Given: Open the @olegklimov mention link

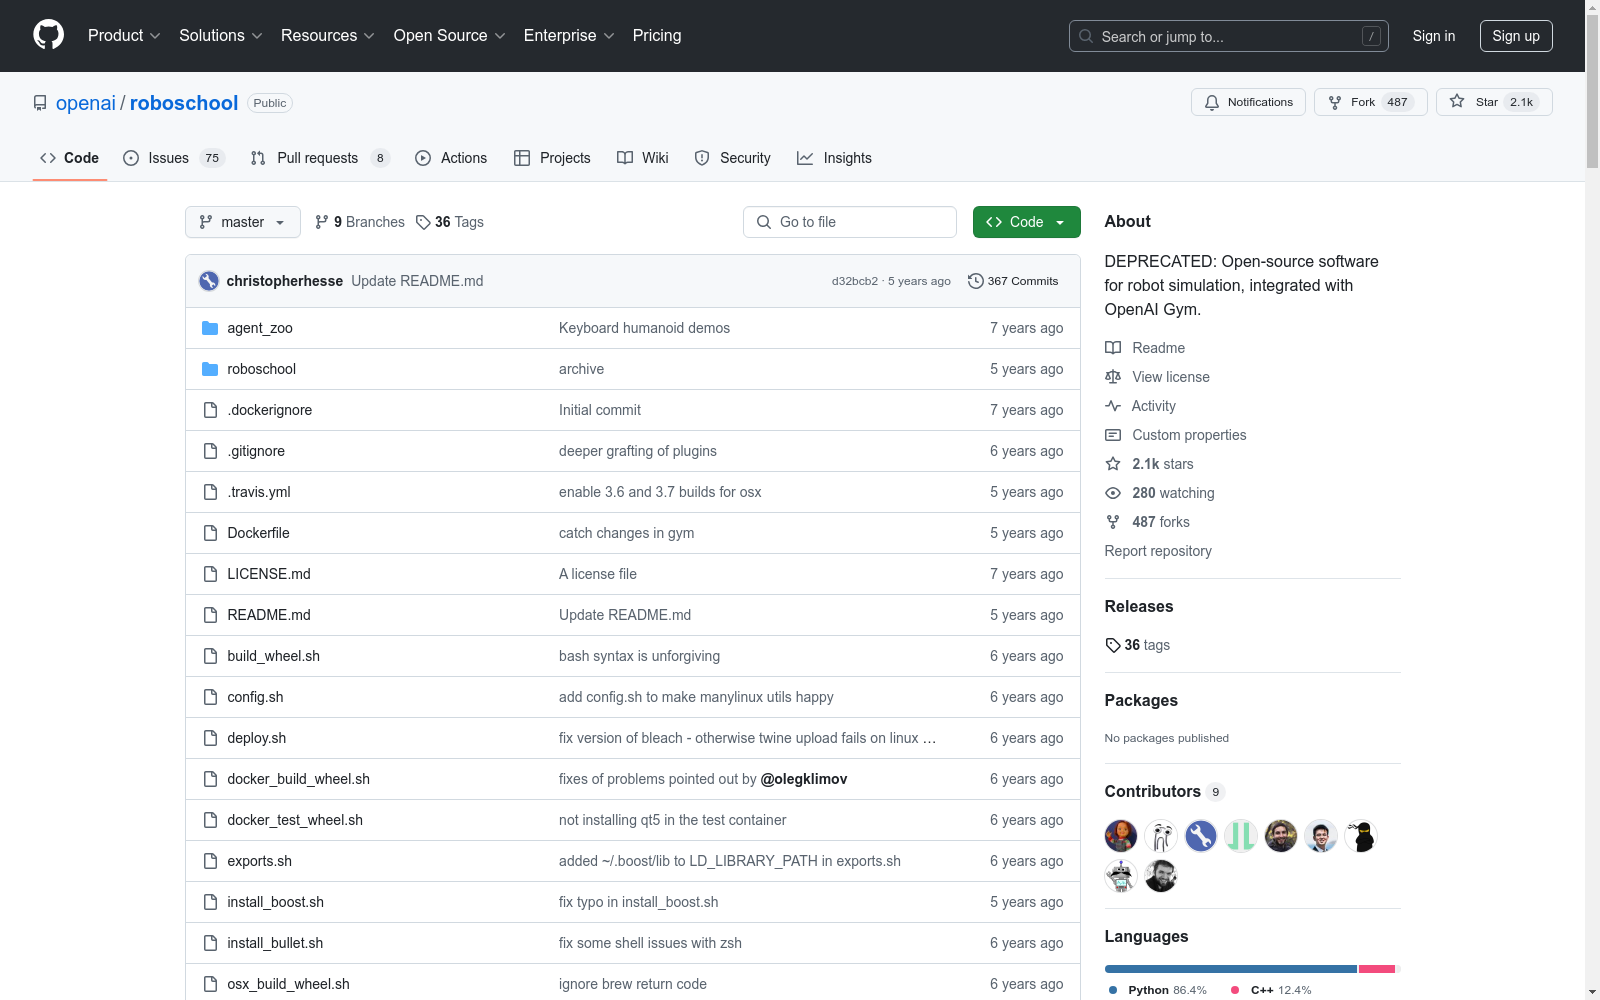Looking at the screenshot, I should point(804,779).
